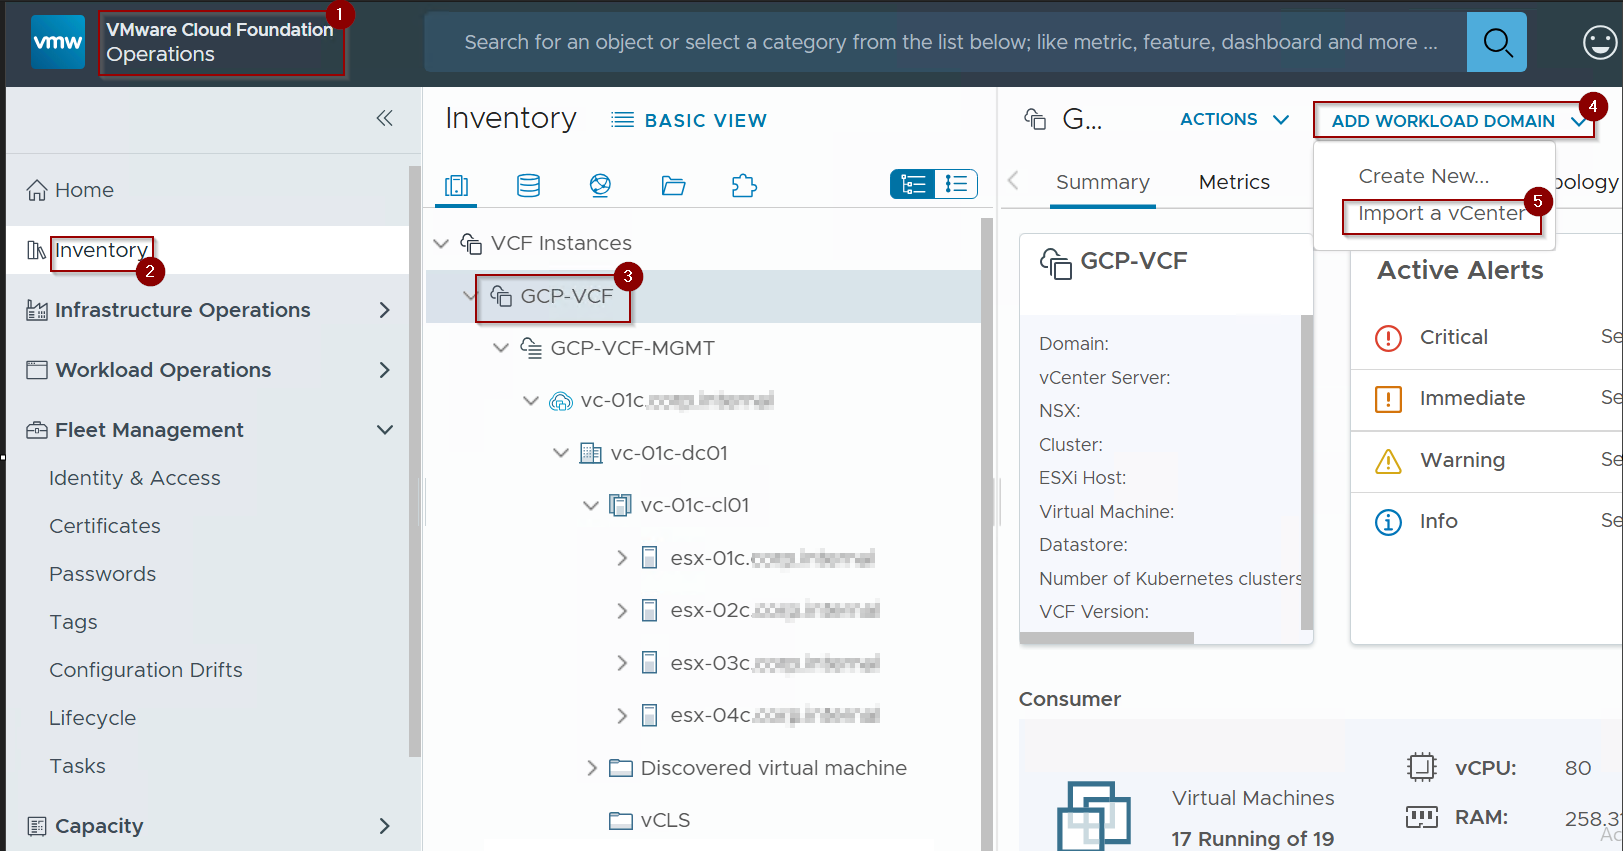Switch to the flat list view toggle

point(956,184)
